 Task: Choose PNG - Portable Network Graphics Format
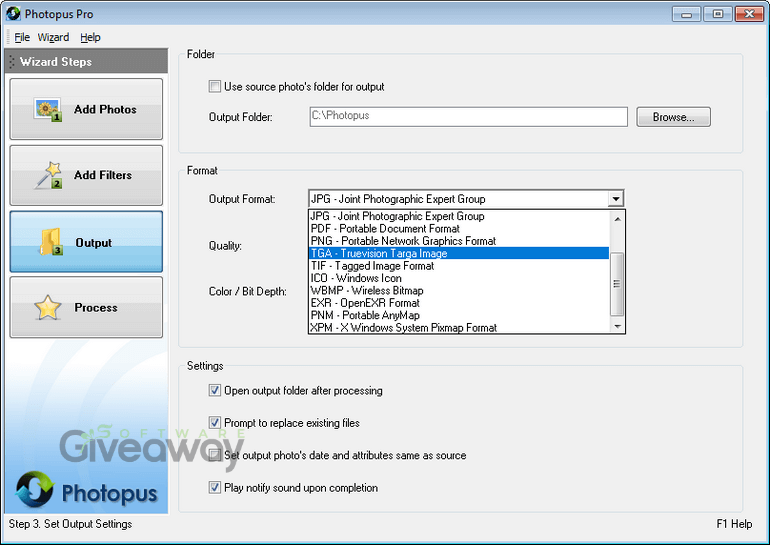click(x=459, y=241)
